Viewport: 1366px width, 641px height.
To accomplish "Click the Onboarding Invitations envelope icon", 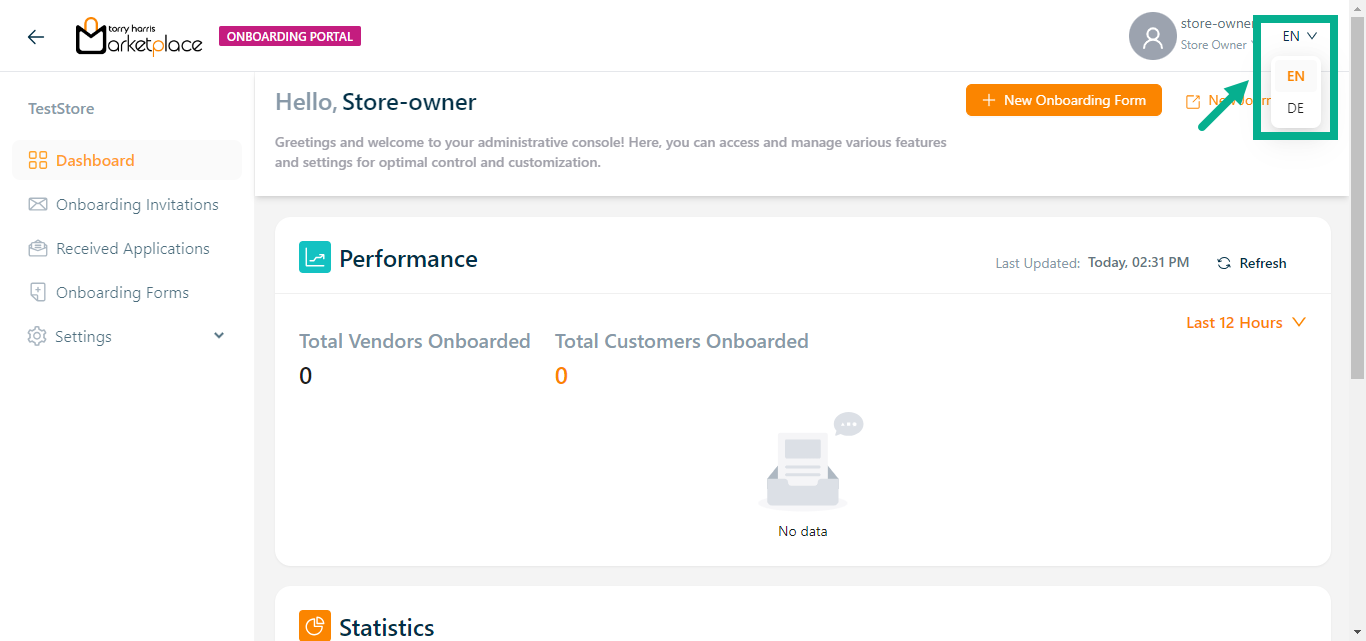I will point(38,205).
